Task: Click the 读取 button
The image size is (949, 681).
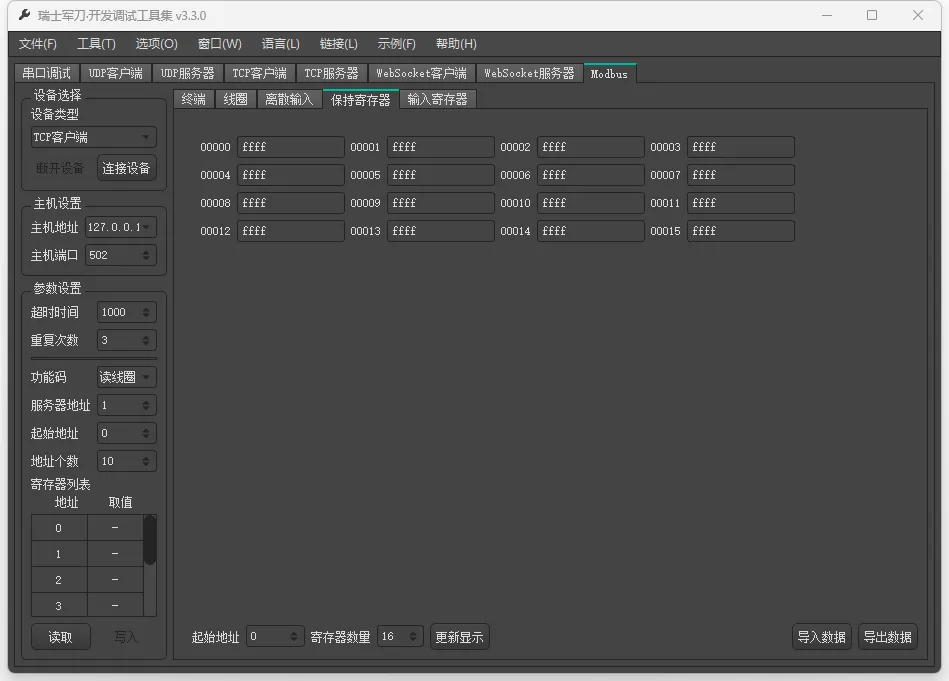Action: (x=61, y=637)
